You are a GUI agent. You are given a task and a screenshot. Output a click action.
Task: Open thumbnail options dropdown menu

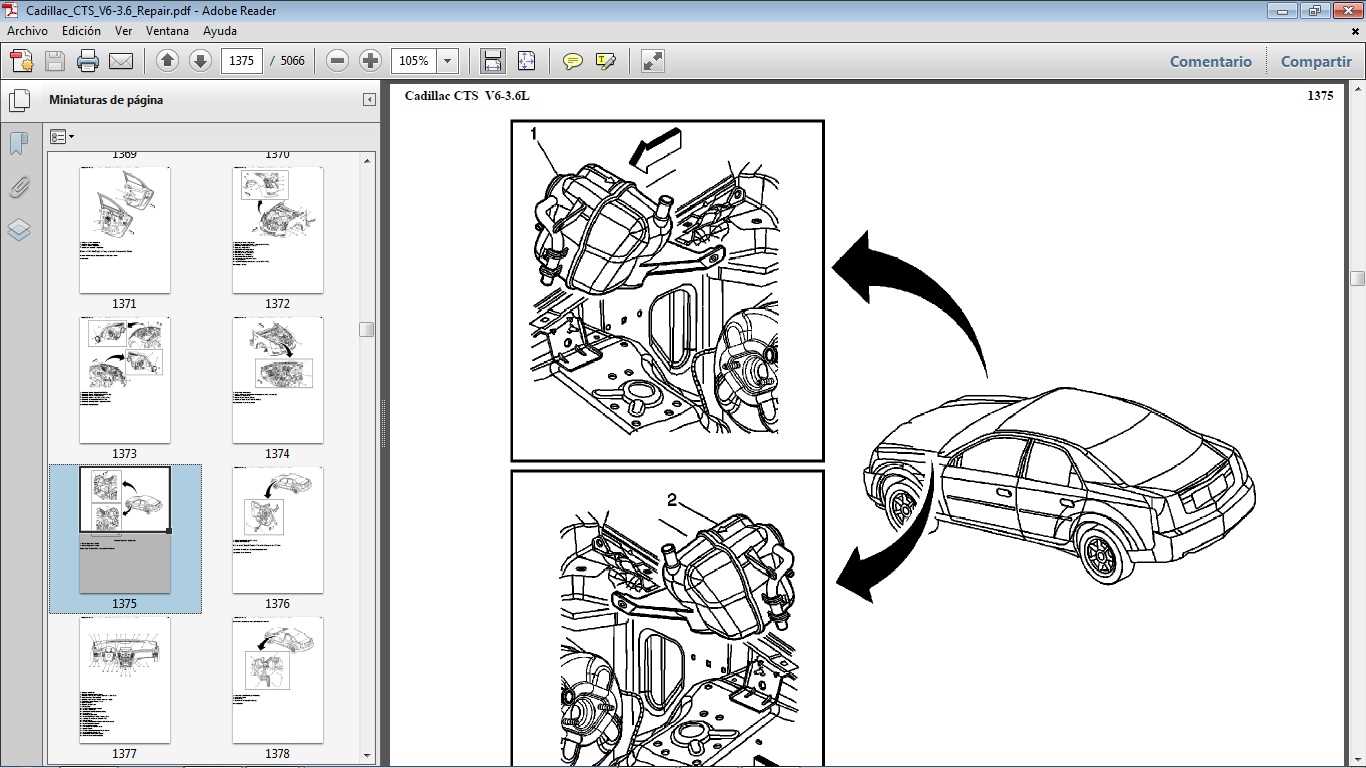tap(62, 136)
